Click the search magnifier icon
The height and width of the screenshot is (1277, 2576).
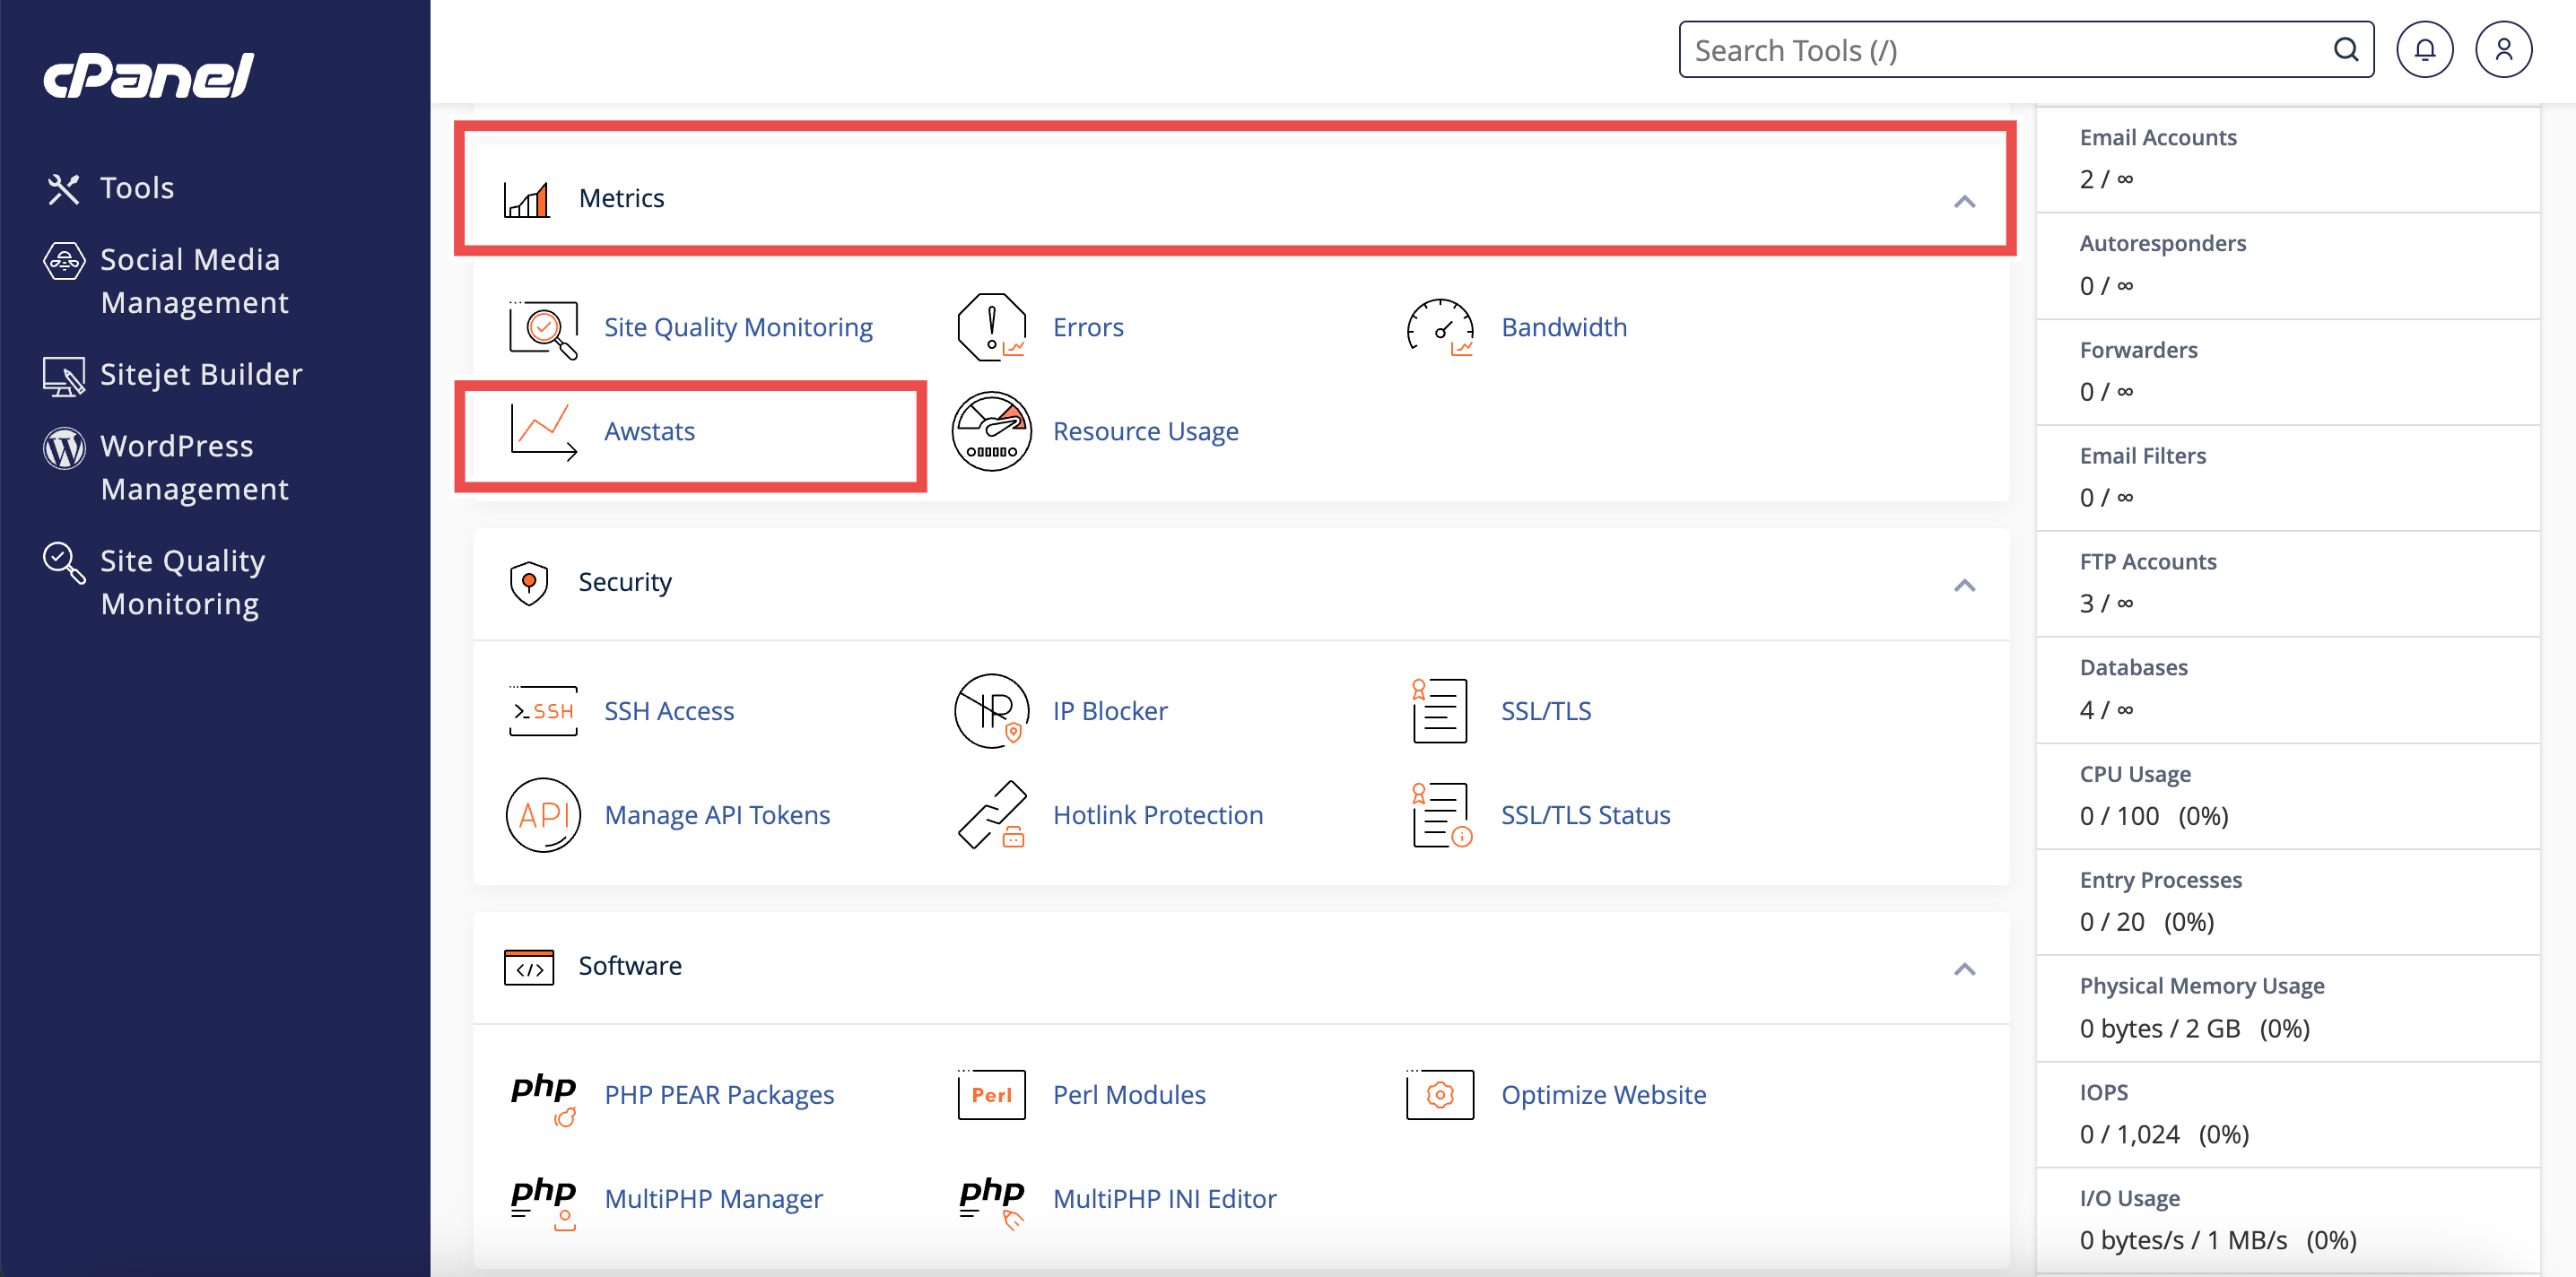[2345, 50]
